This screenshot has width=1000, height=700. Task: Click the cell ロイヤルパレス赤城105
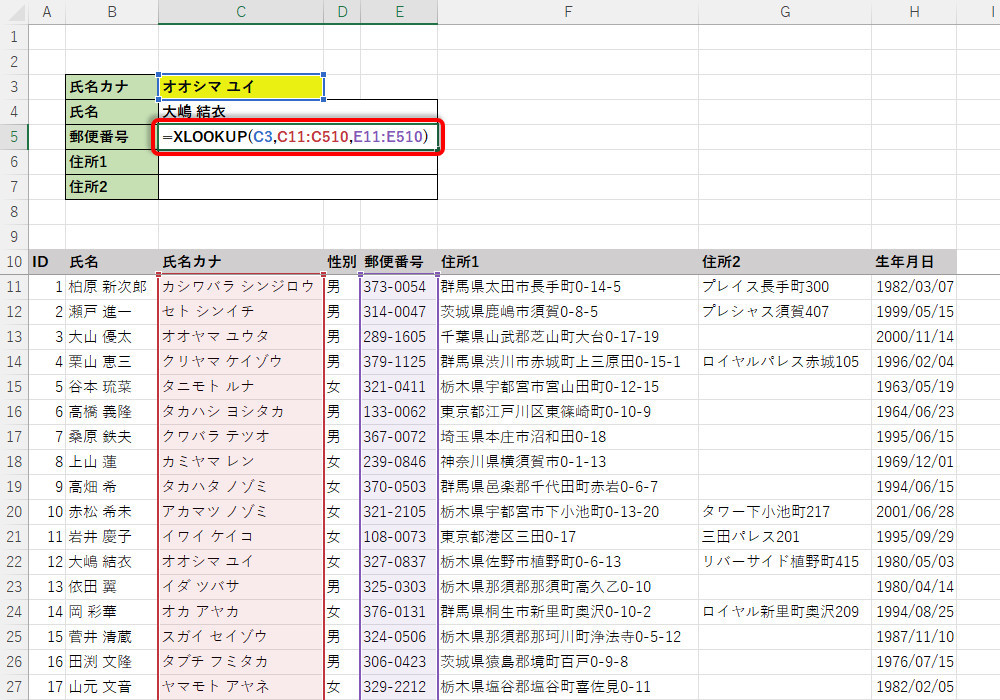point(785,361)
